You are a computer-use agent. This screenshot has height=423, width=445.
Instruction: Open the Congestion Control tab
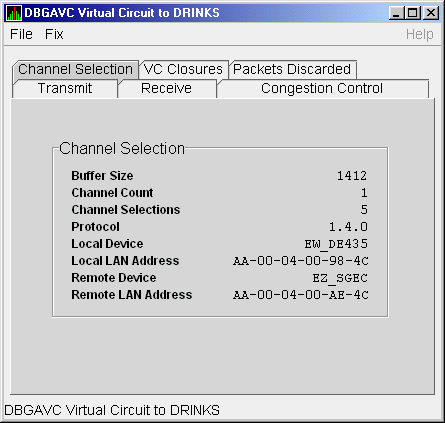click(322, 89)
